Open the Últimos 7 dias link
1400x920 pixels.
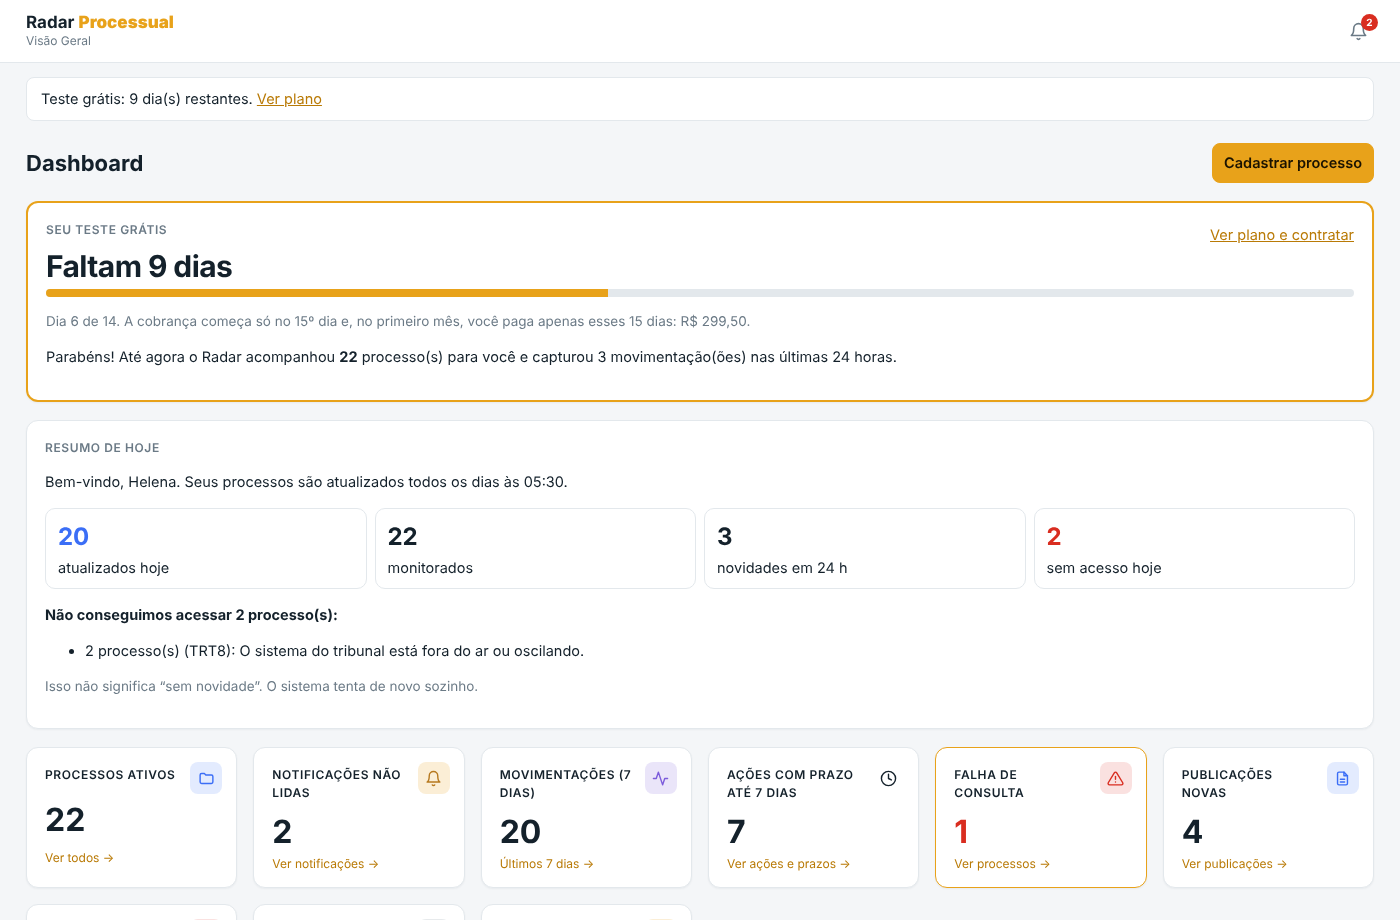click(547, 864)
